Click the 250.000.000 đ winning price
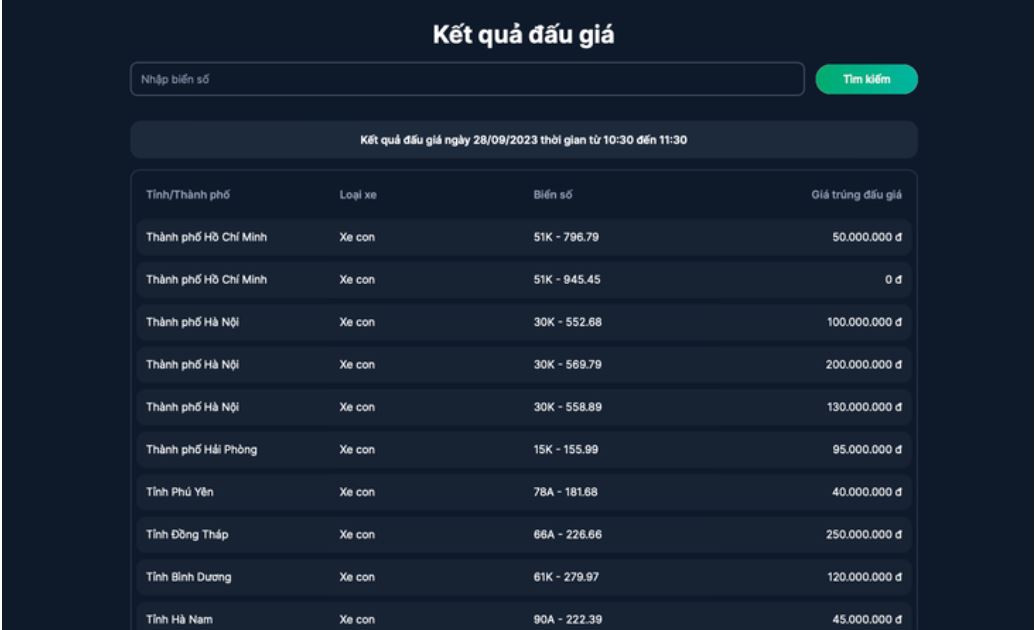The height and width of the screenshot is (630, 1035). (x=857, y=534)
